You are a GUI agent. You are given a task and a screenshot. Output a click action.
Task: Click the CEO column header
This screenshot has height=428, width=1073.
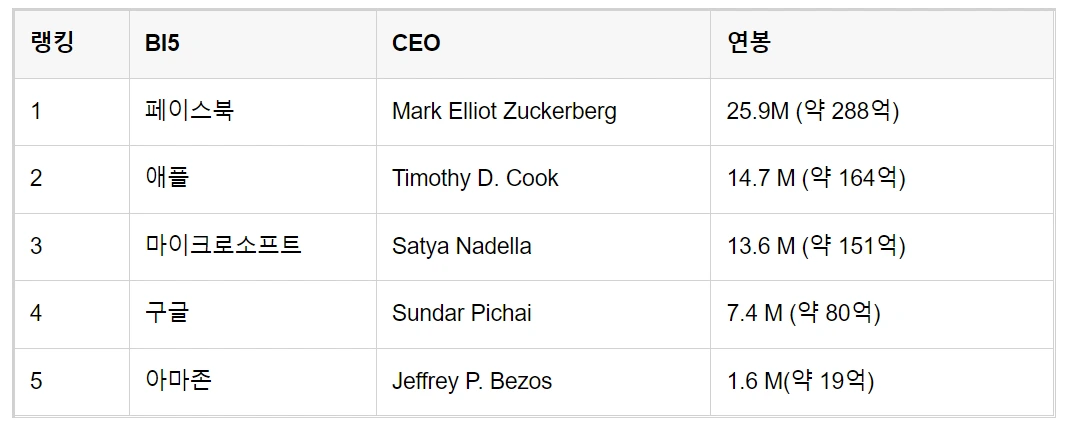pos(416,44)
